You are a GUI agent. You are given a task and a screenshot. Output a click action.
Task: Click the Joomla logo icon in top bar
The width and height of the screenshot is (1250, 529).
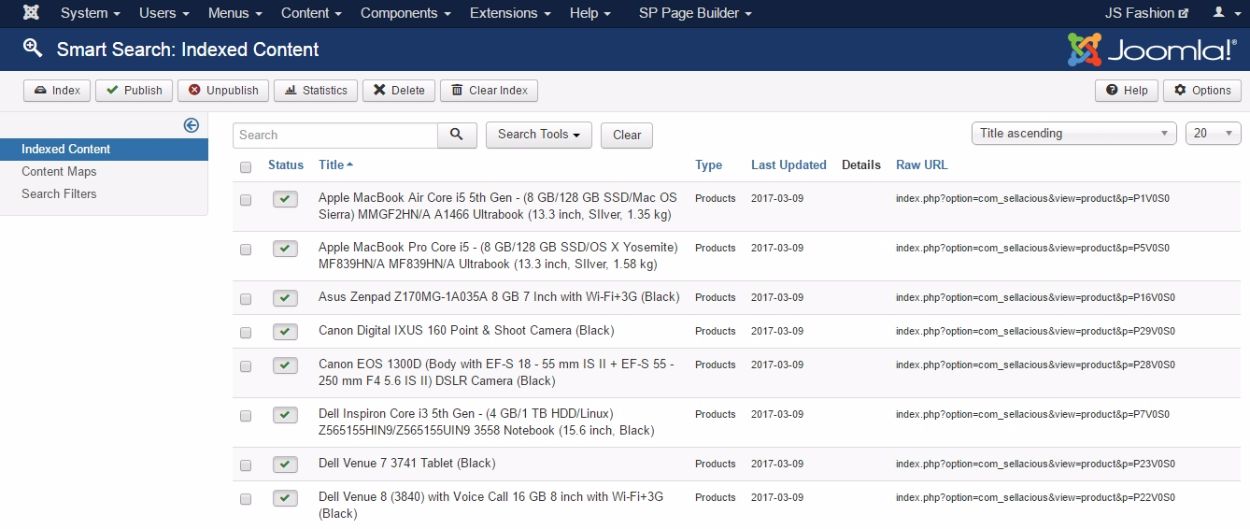(30, 13)
